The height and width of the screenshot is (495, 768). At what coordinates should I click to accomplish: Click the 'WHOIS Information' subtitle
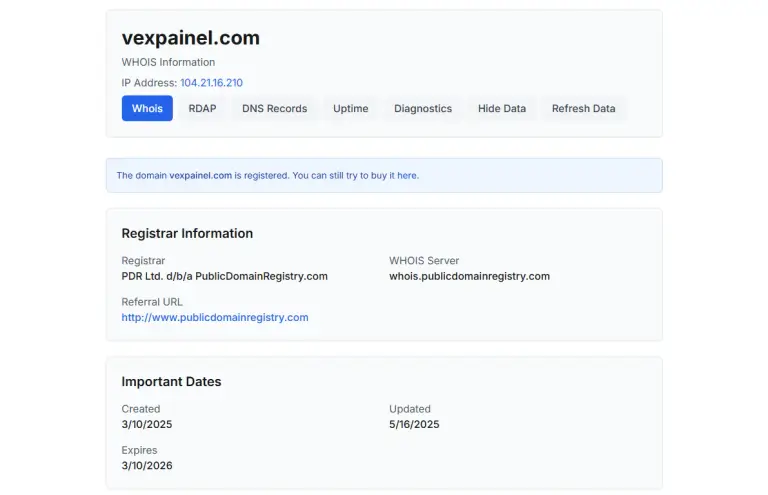pyautogui.click(x=168, y=62)
